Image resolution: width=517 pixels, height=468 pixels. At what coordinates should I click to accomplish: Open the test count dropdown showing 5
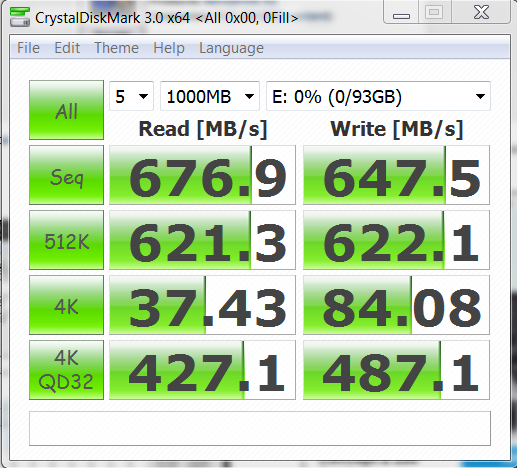point(131,96)
